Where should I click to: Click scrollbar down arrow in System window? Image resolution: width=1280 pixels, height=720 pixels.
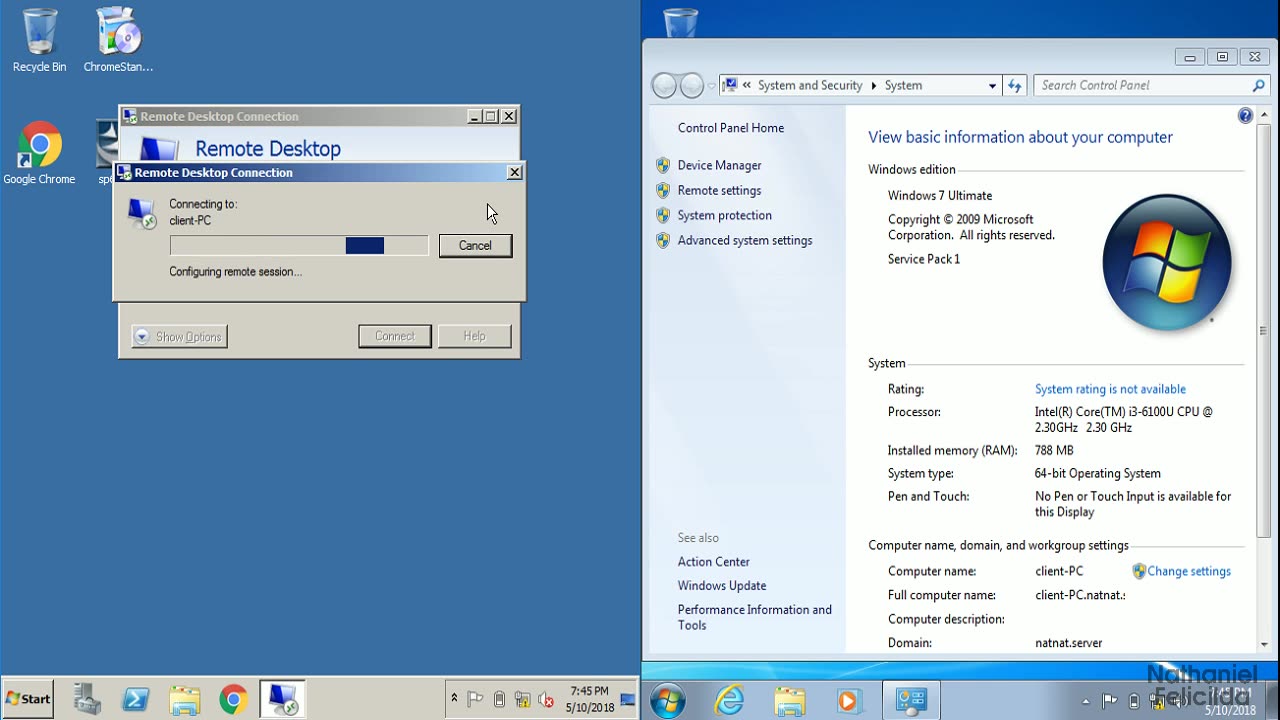tap(1264, 645)
